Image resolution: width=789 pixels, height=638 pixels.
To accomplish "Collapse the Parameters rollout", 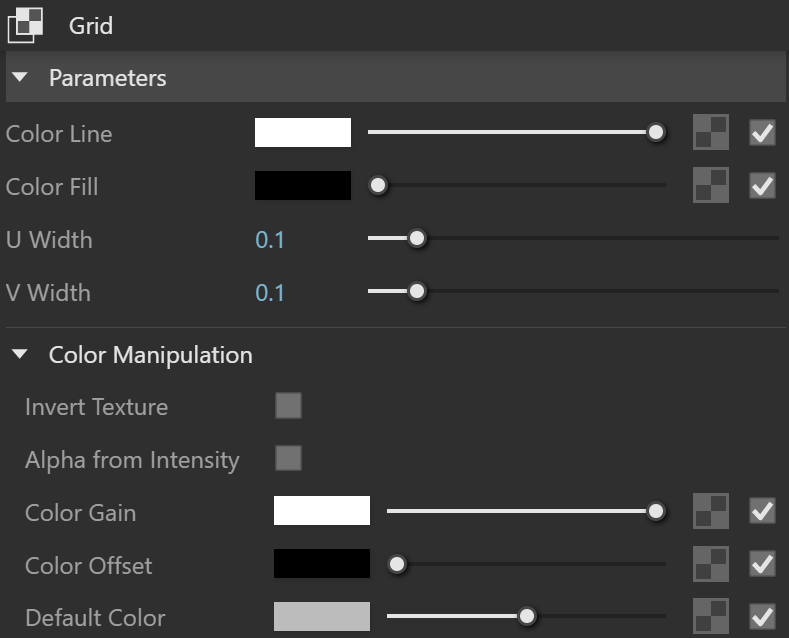I will [20, 77].
